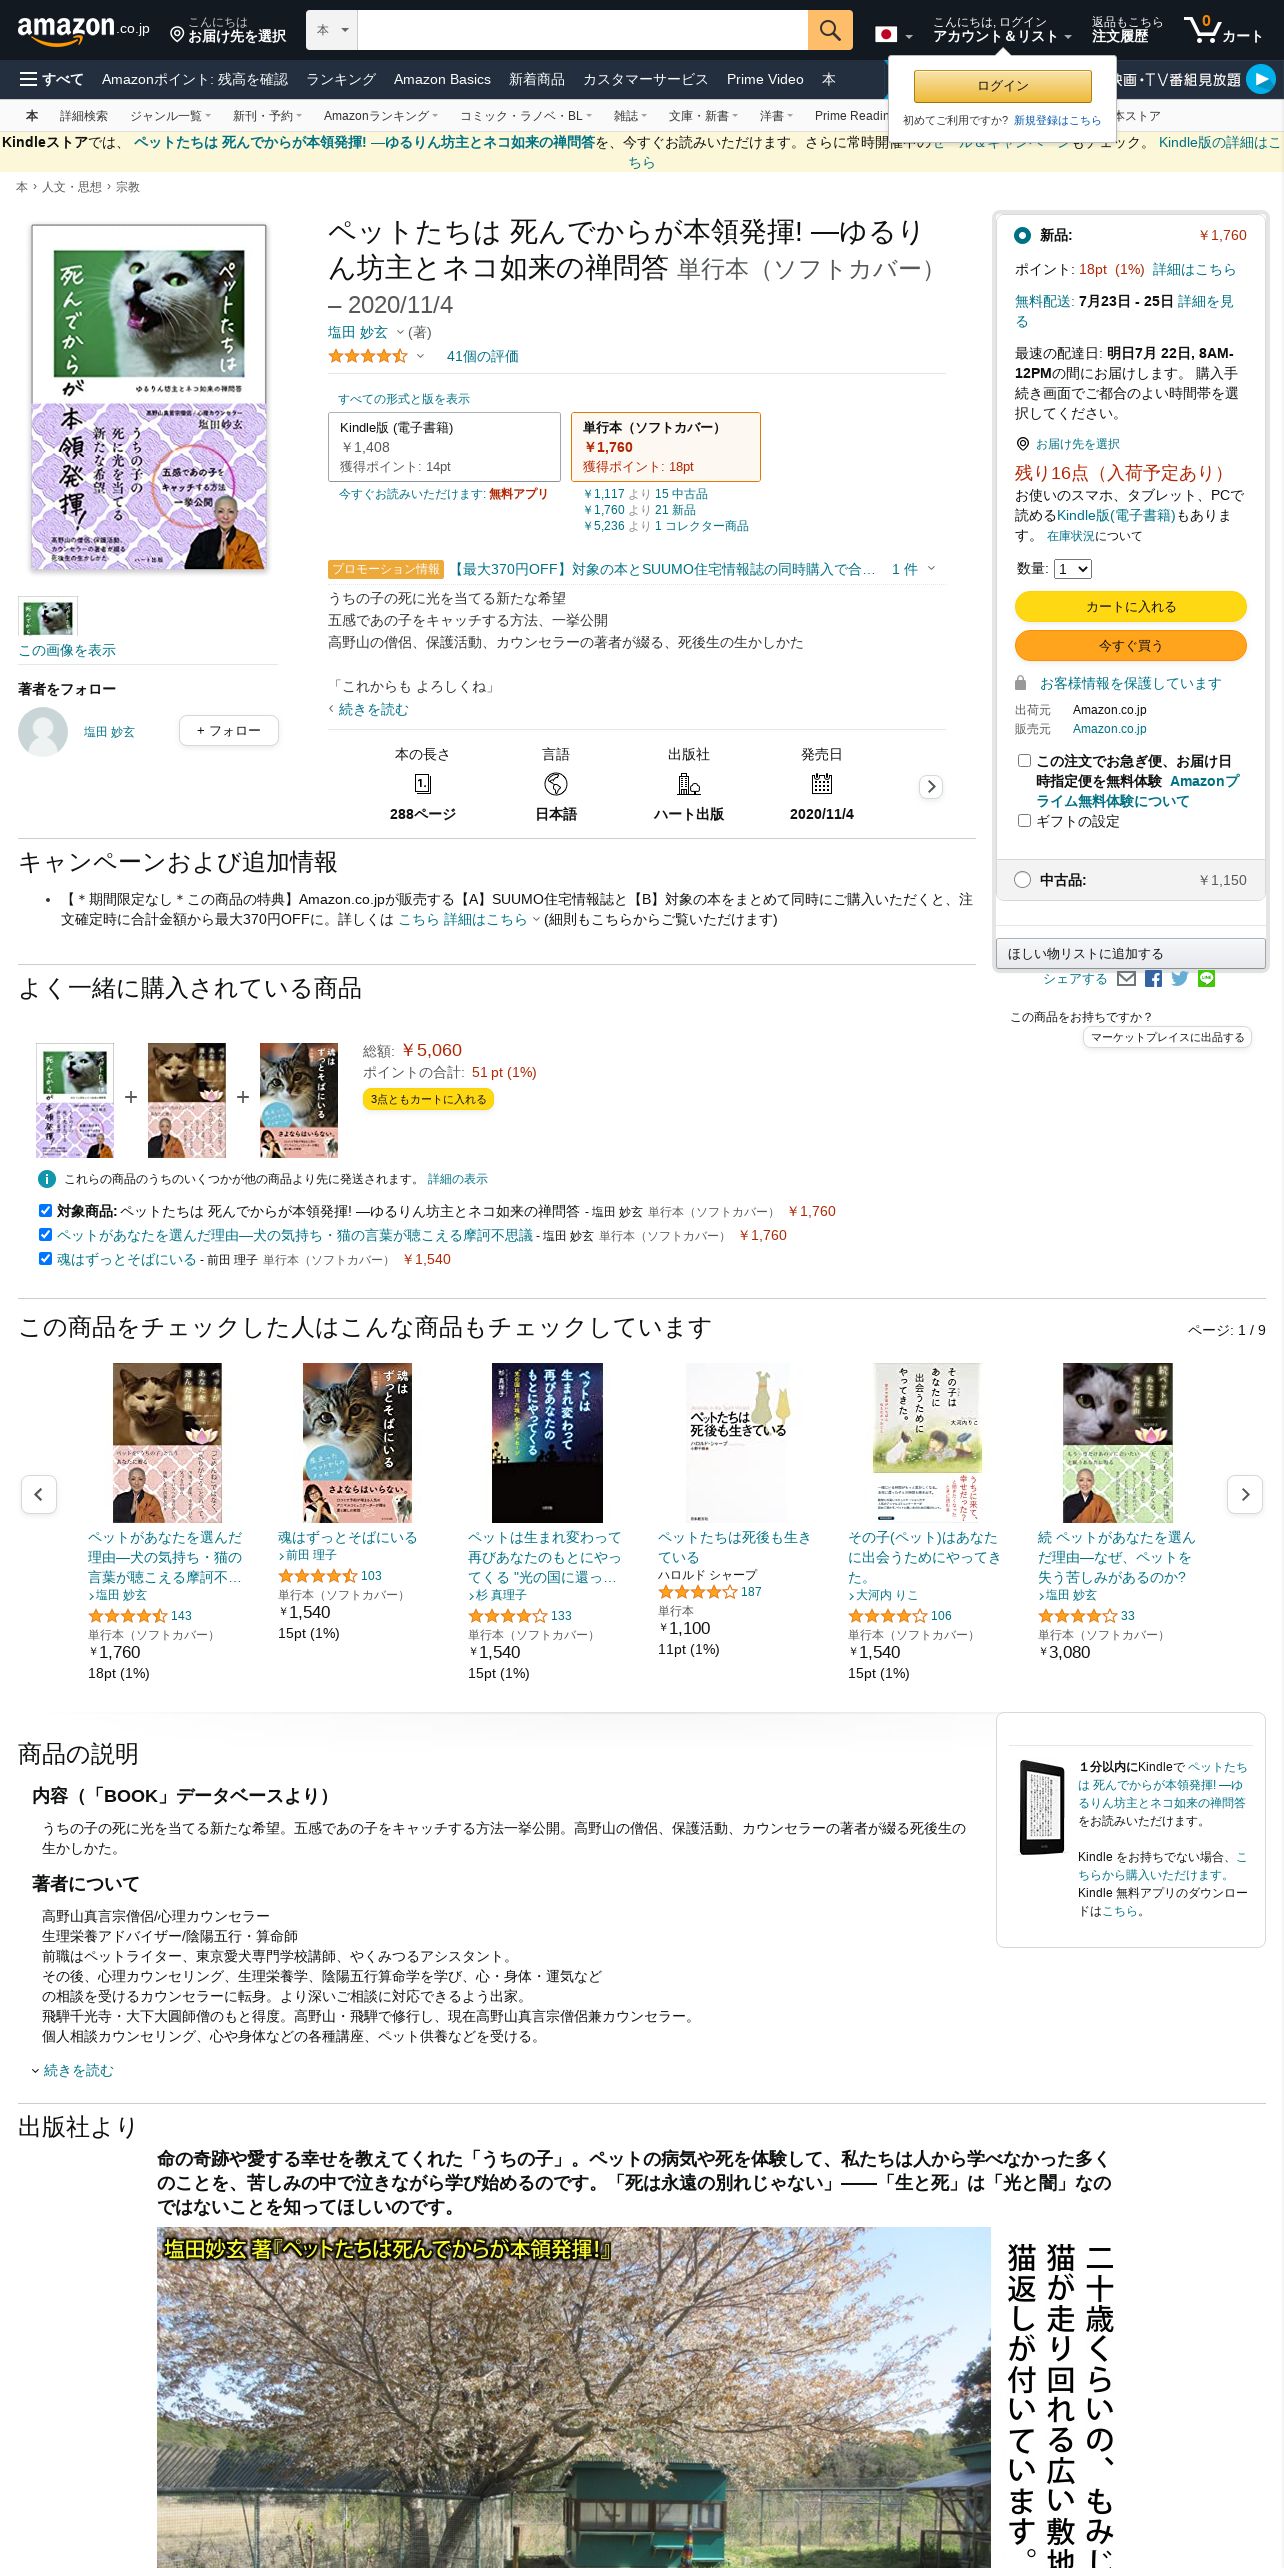Share the product on Facebook
This screenshot has height=2568, width=1284.
click(x=1153, y=979)
